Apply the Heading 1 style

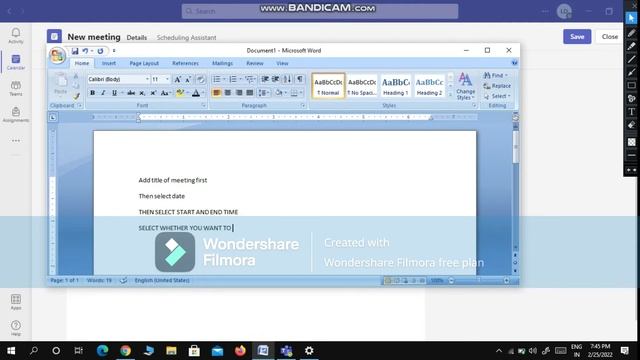(395, 86)
